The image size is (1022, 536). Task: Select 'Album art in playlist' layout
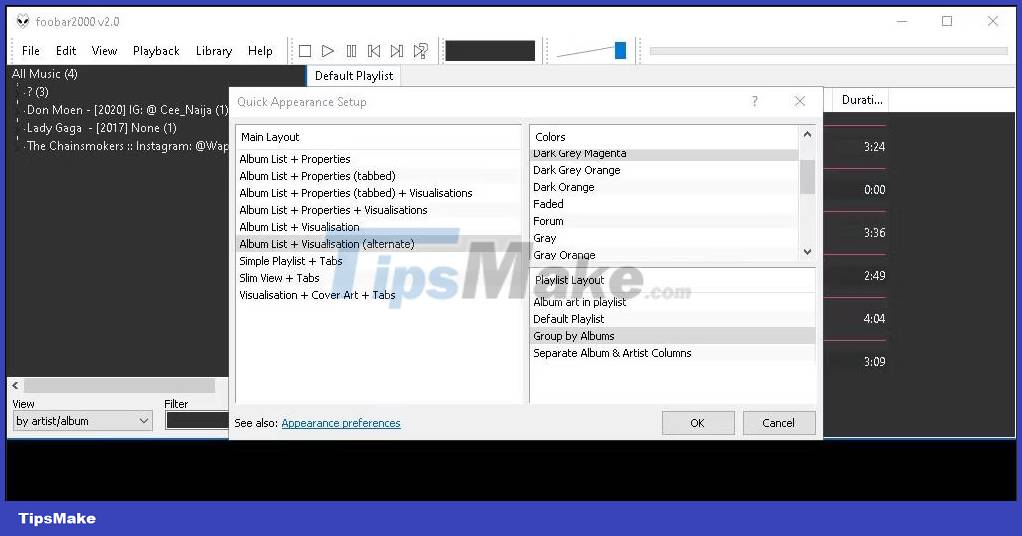click(x=673, y=302)
